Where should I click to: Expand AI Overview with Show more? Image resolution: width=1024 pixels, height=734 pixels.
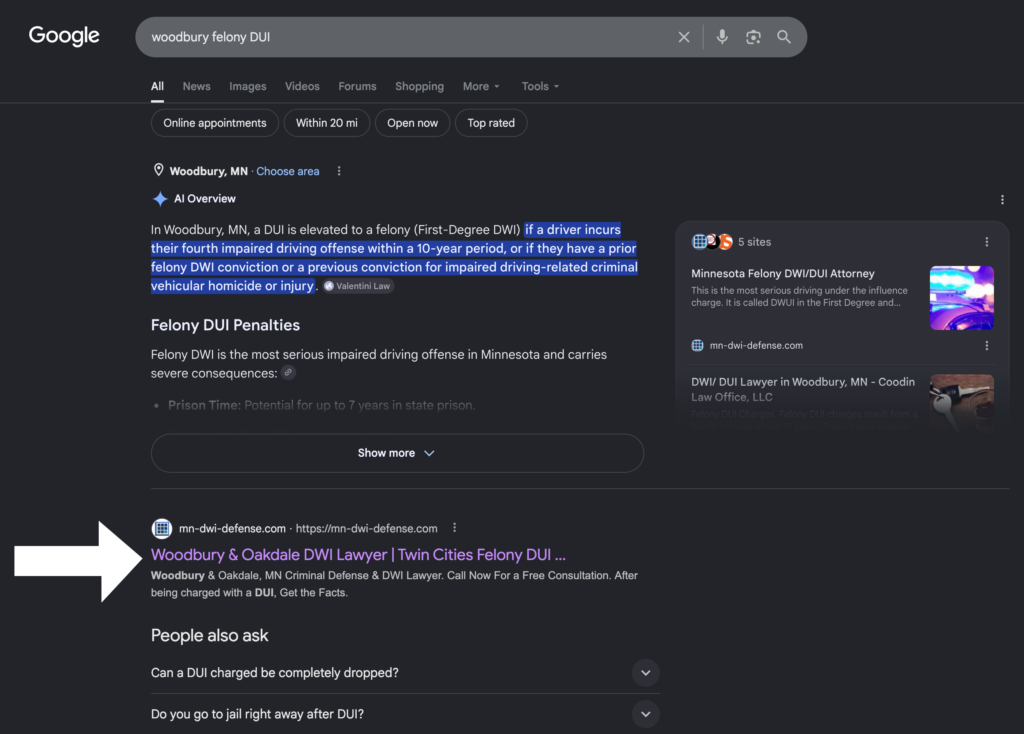pos(397,453)
